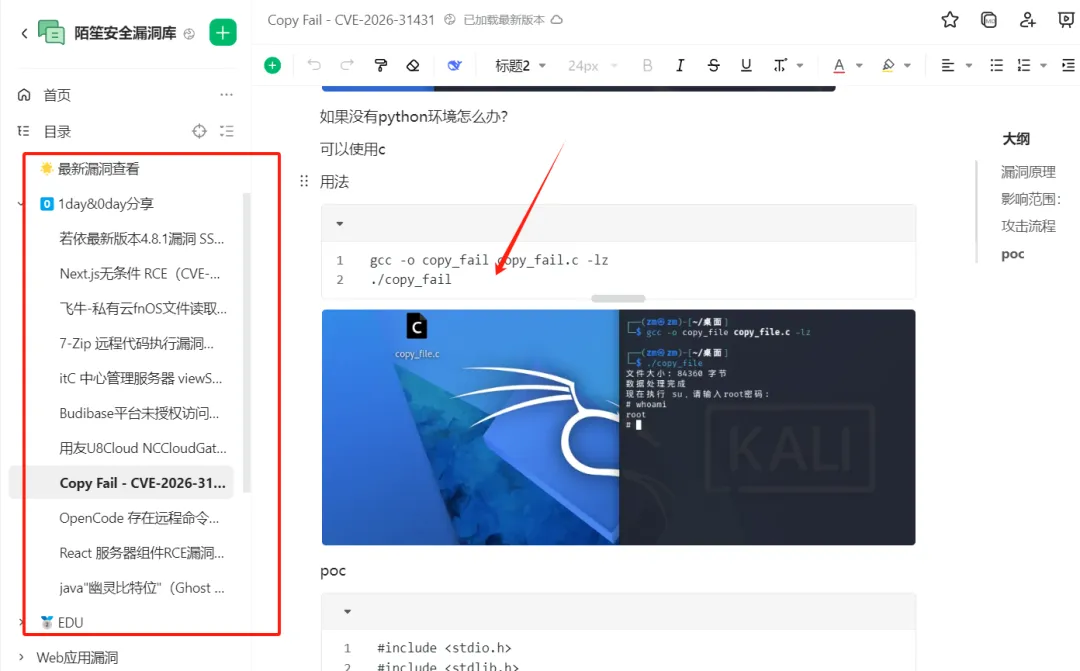
Task: Click the code block horizontal scrollbar
Action: [619, 298]
